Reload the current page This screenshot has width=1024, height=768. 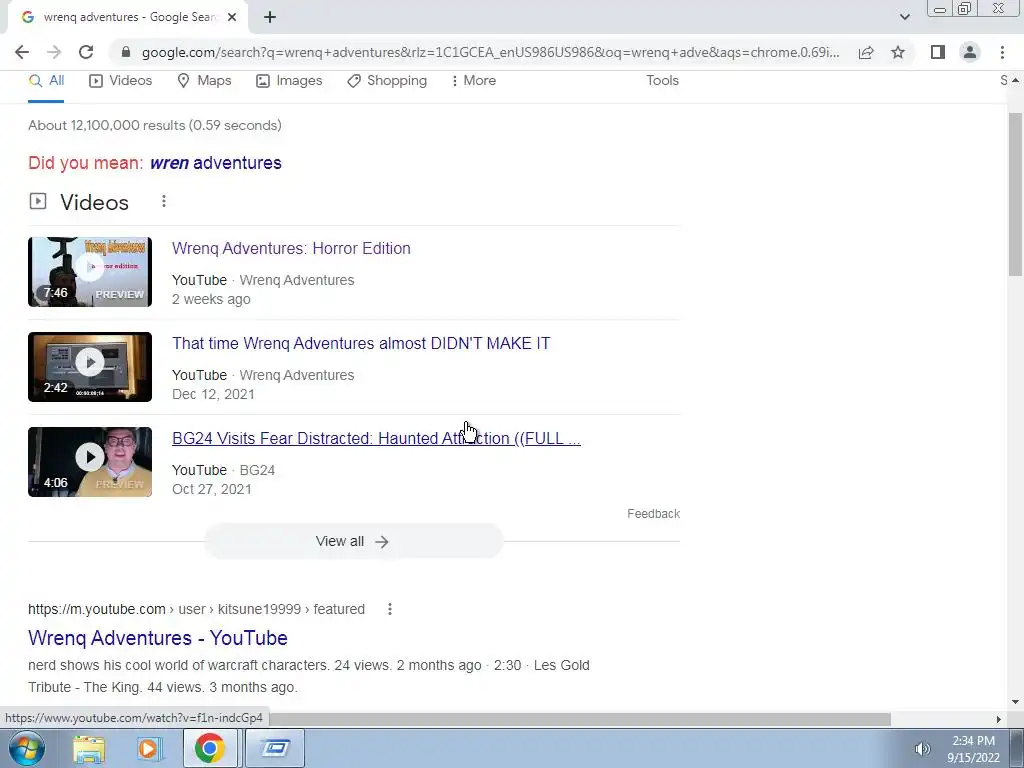coord(86,52)
